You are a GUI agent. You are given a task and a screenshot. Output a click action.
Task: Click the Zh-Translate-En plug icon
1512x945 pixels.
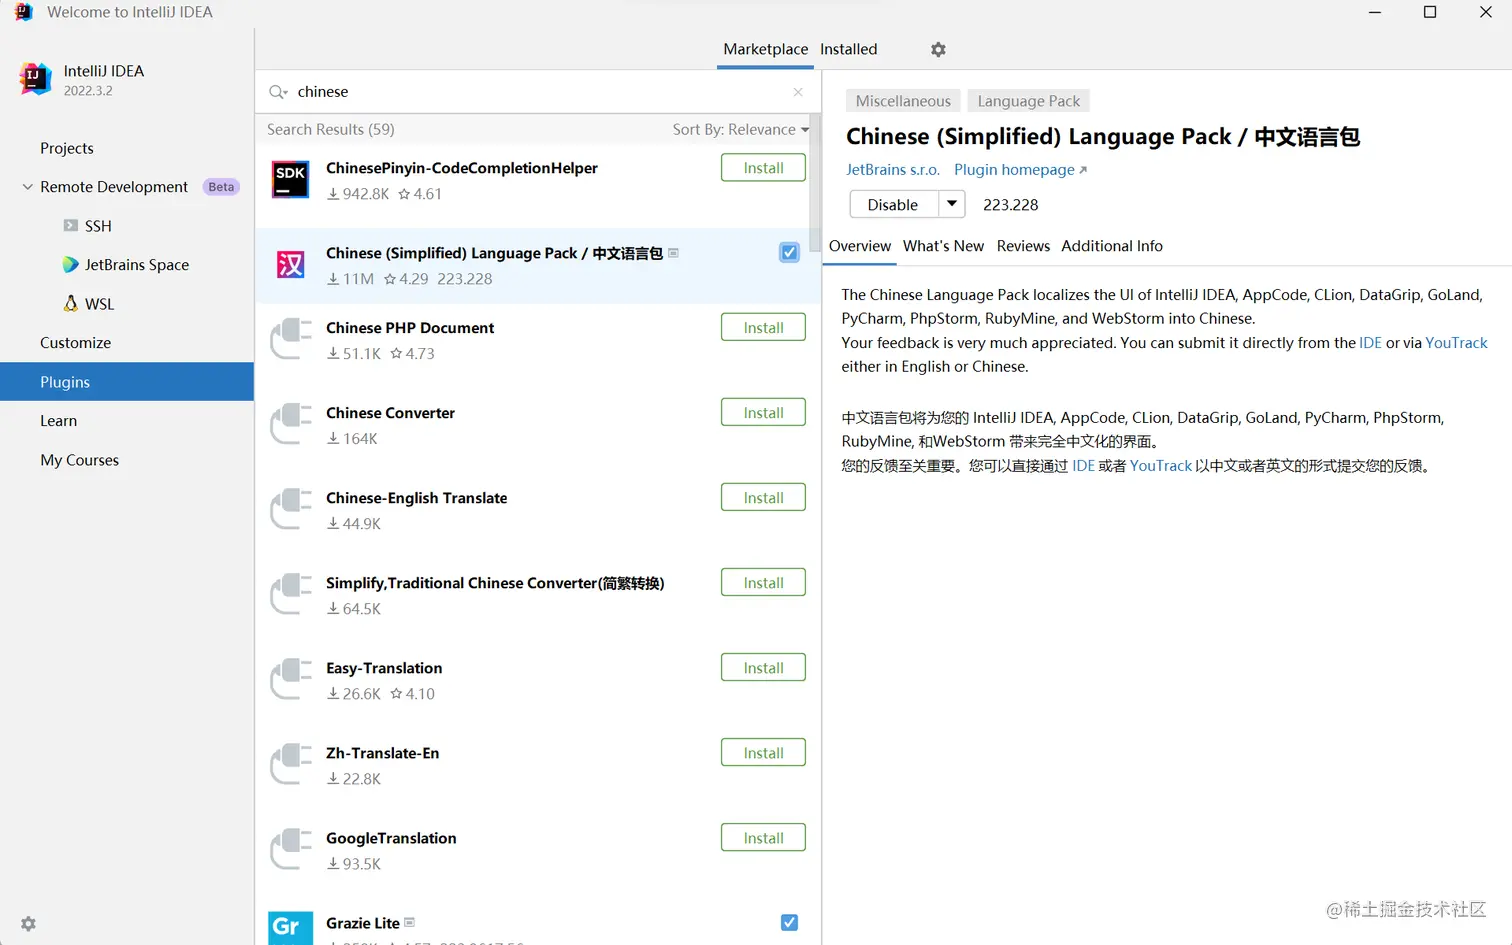coord(291,764)
